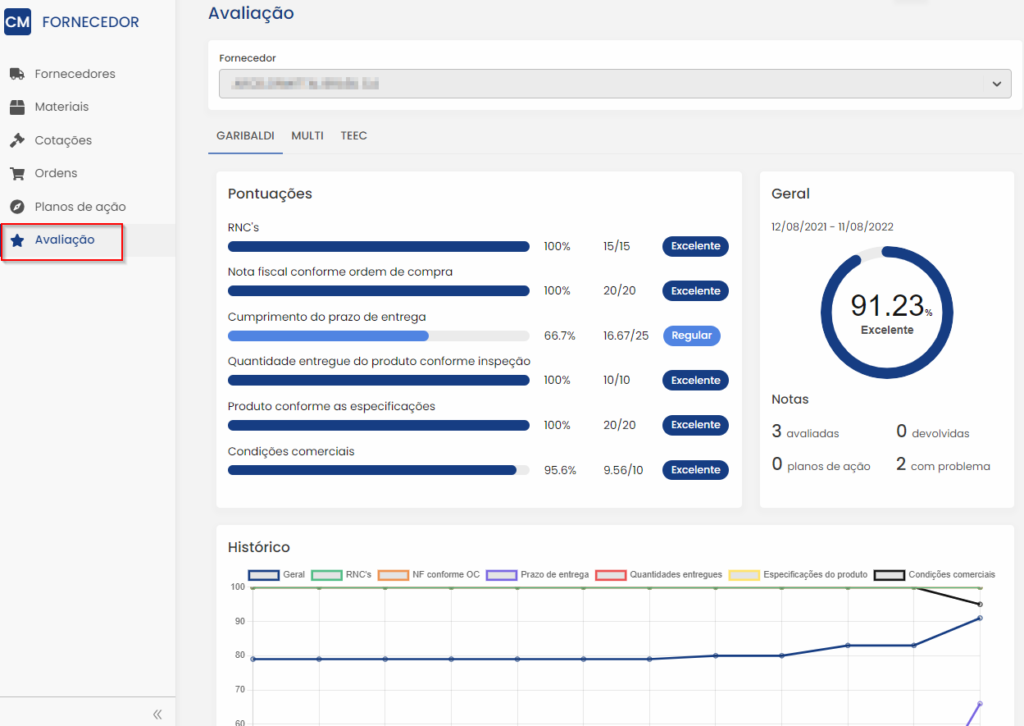
Task: Click the Ordens shopping cart icon
Action: pyautogui.click(x=17, y=174)
